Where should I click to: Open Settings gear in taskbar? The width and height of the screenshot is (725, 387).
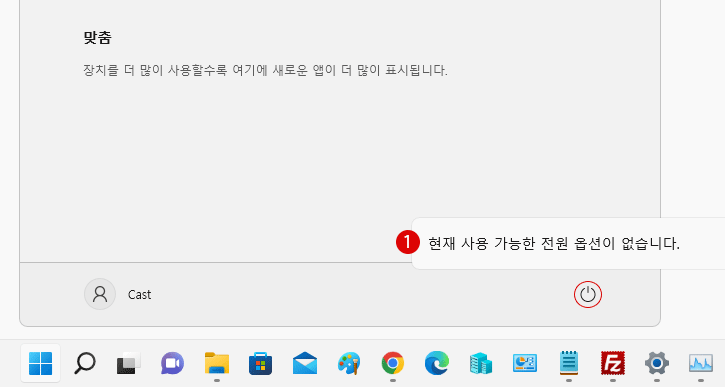click(657, 363)
